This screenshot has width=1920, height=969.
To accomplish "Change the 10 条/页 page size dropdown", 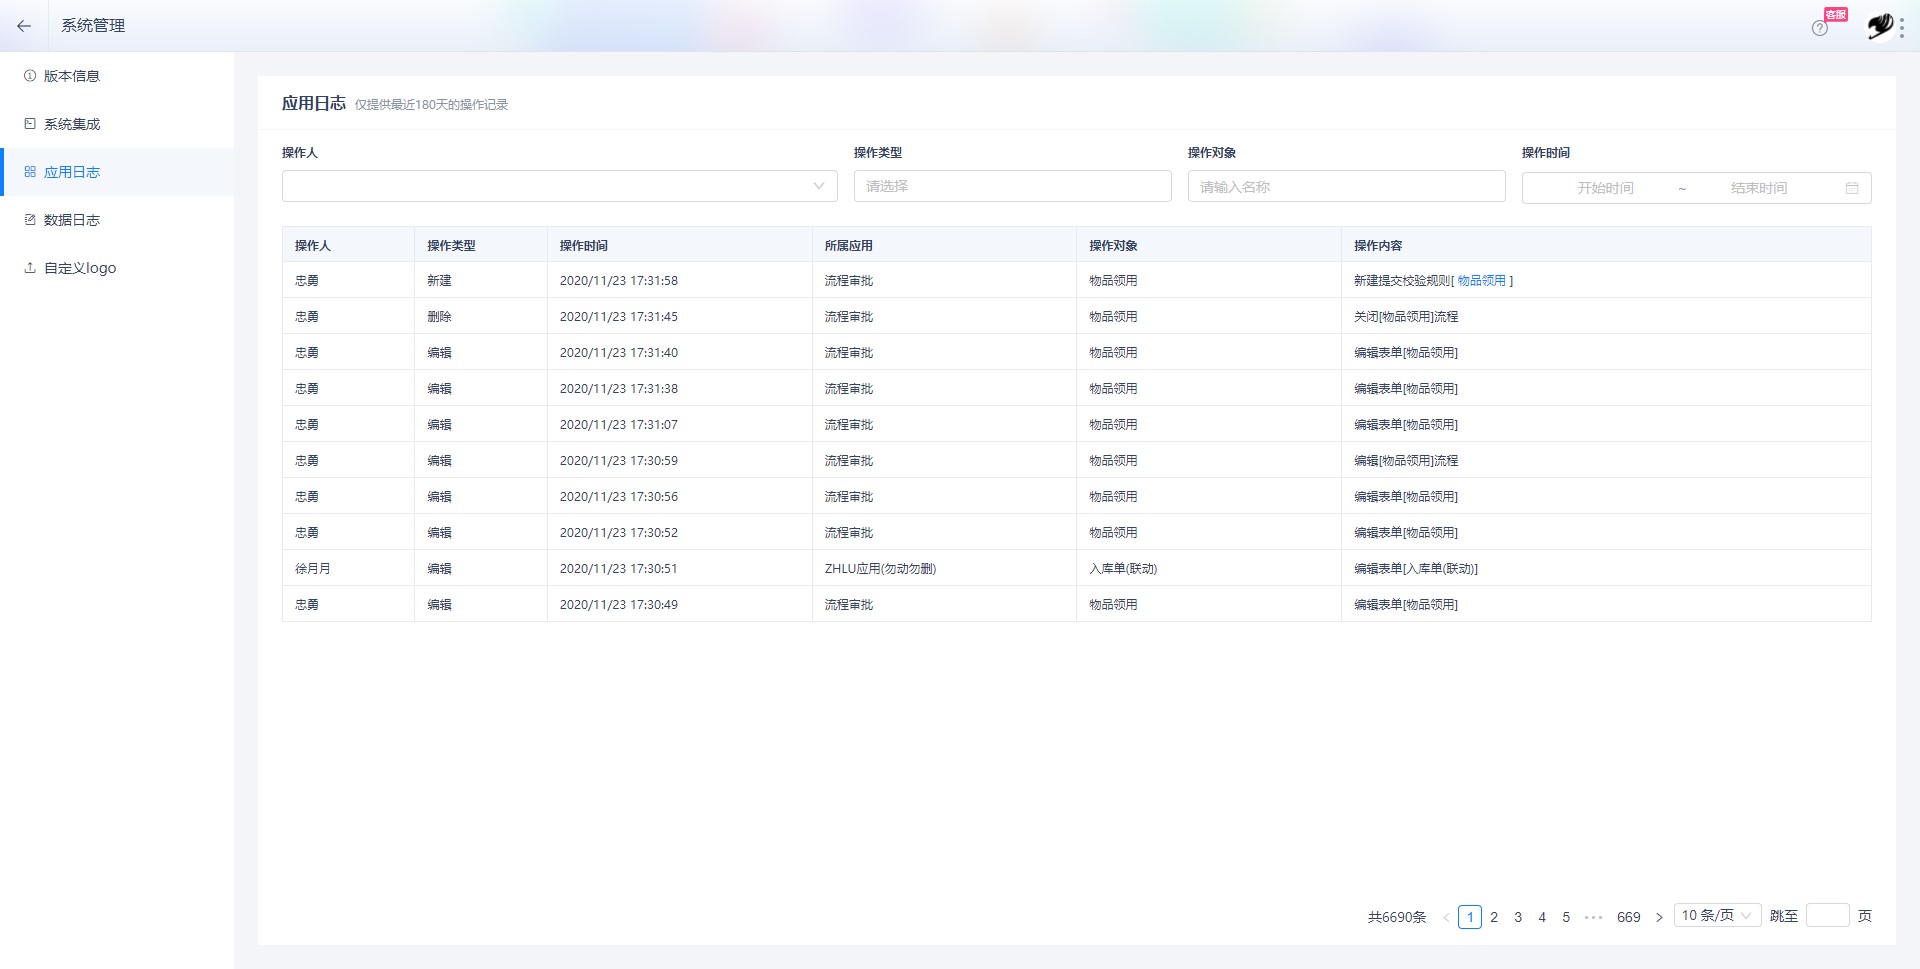I will click(x=1717, y=916).
